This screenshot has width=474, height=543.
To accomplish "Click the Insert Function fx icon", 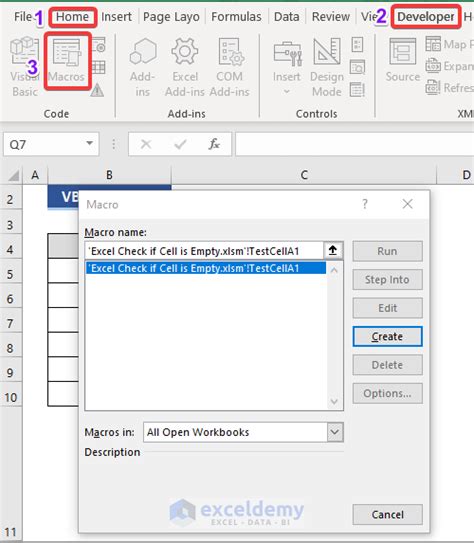I will pos(214,144).
